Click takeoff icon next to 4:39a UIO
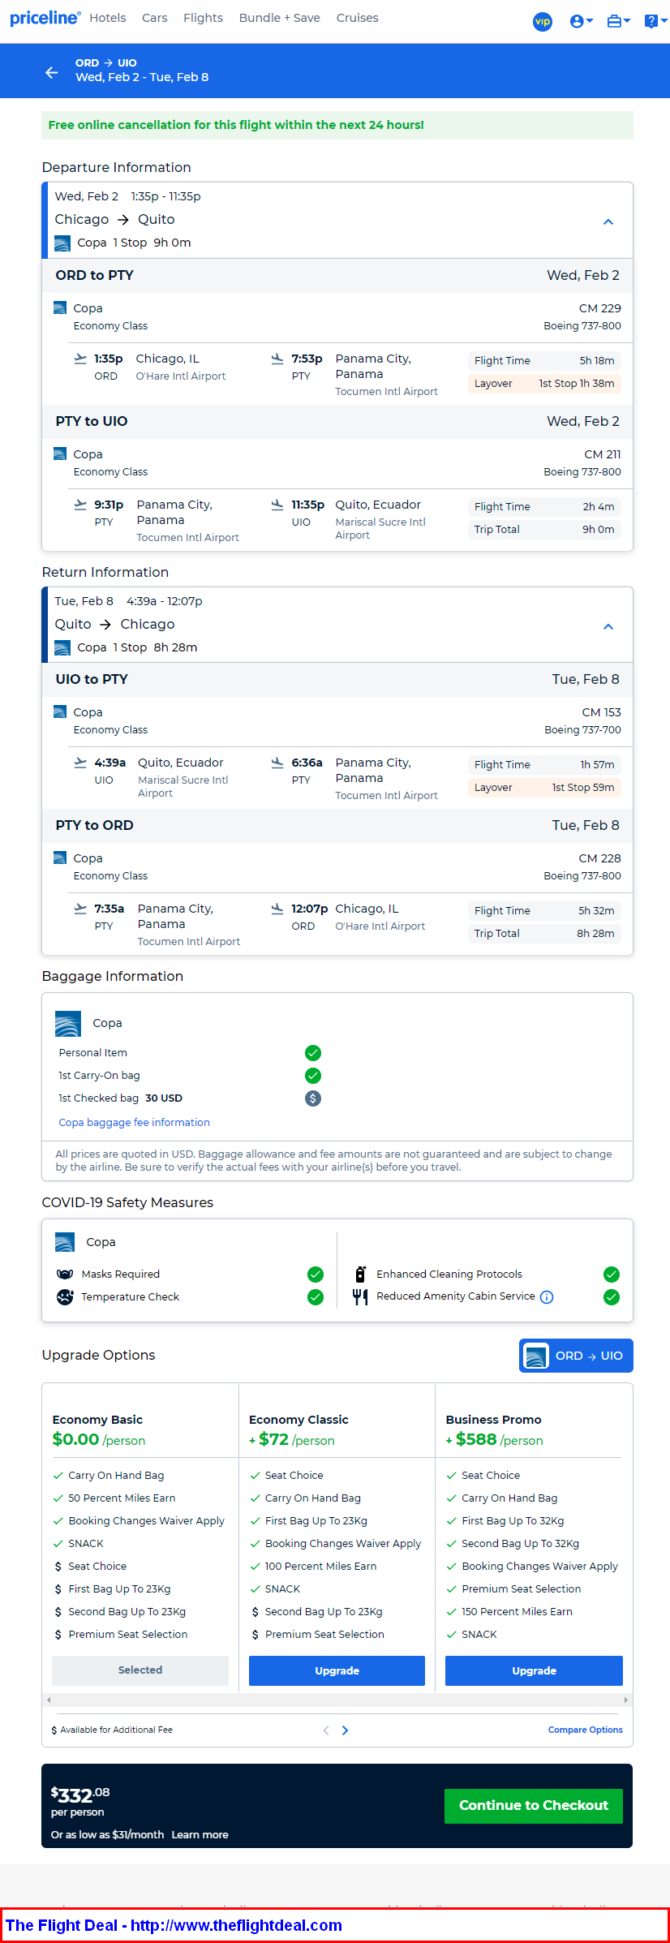The image size is (670, 1943). point(80,762)
